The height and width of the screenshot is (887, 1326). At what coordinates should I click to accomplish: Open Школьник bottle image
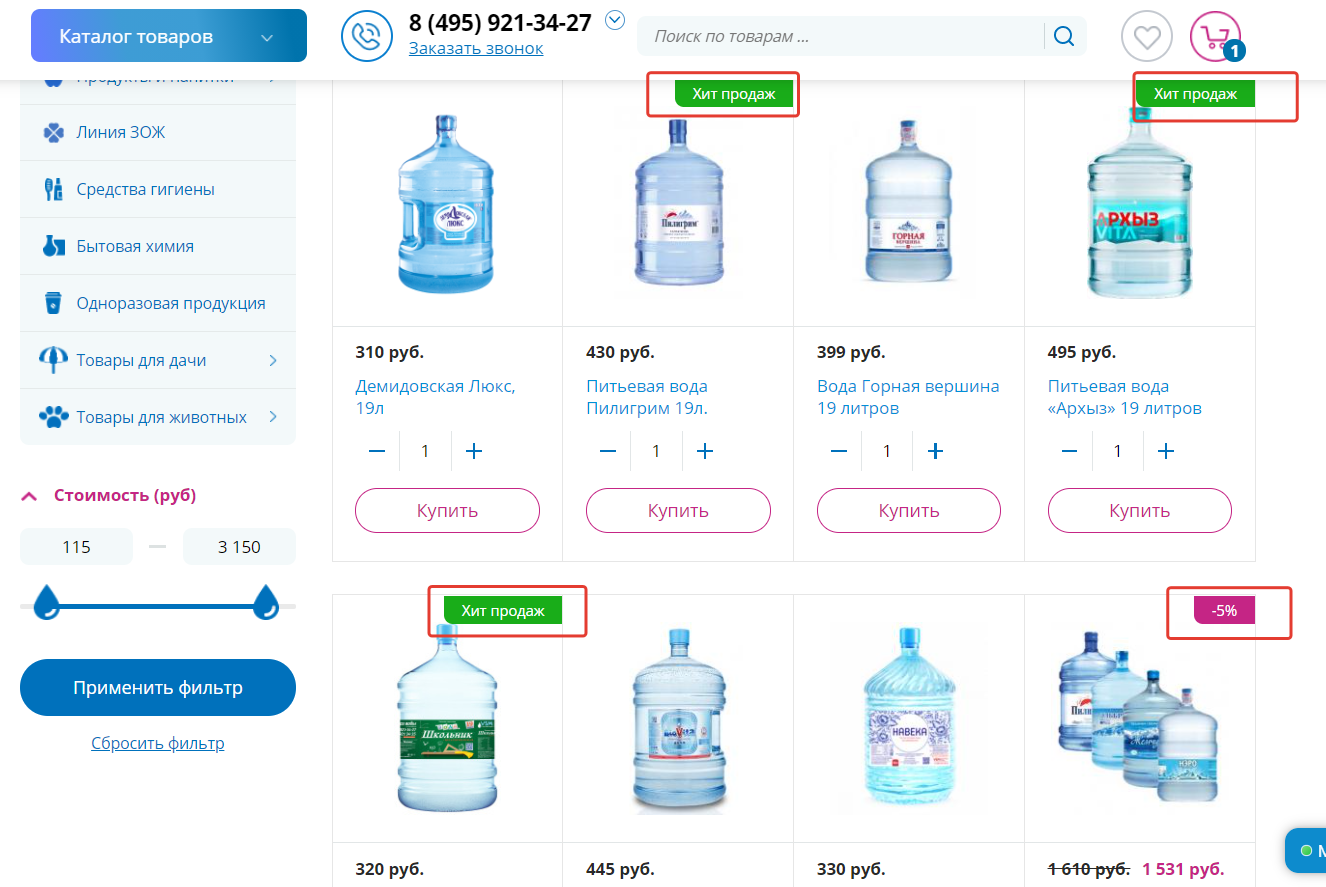pos(447,716)
